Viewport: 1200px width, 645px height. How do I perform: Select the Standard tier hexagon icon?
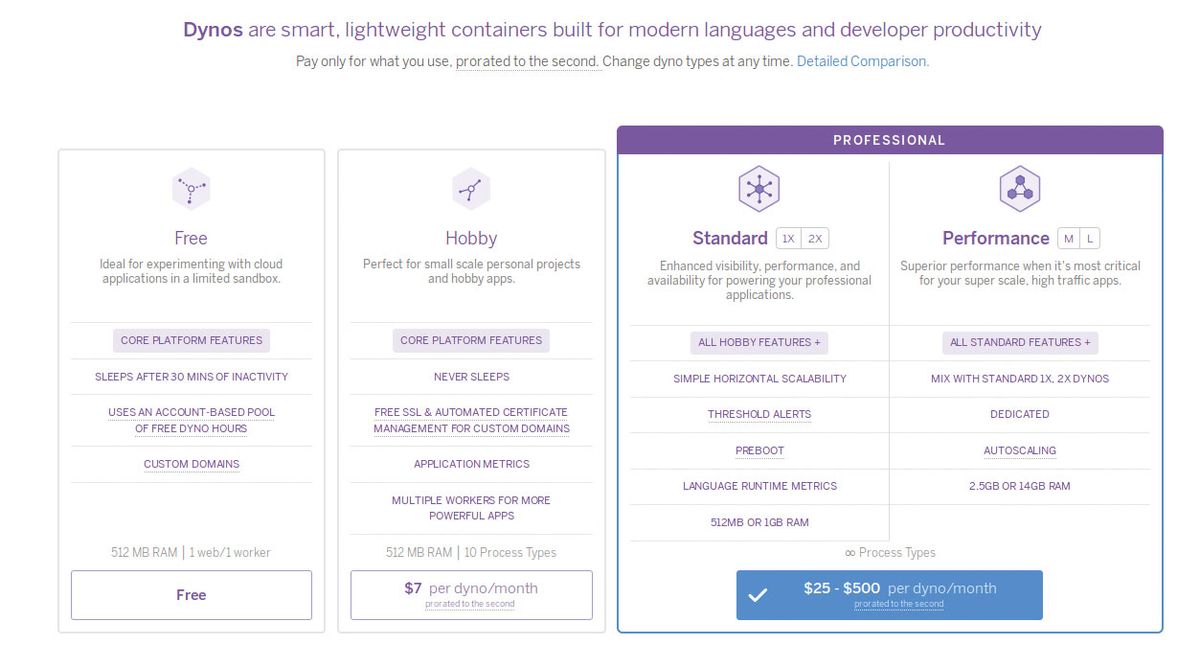pos(759,188)
